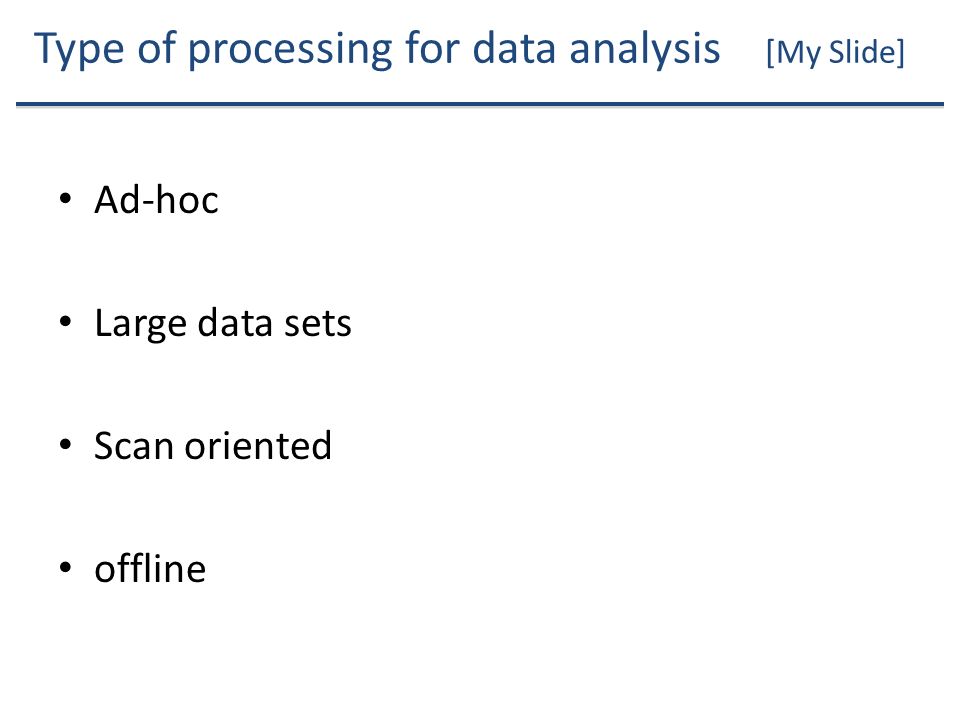Select the 'Large data sets' bullet text
960x720 pixels.
223,323
